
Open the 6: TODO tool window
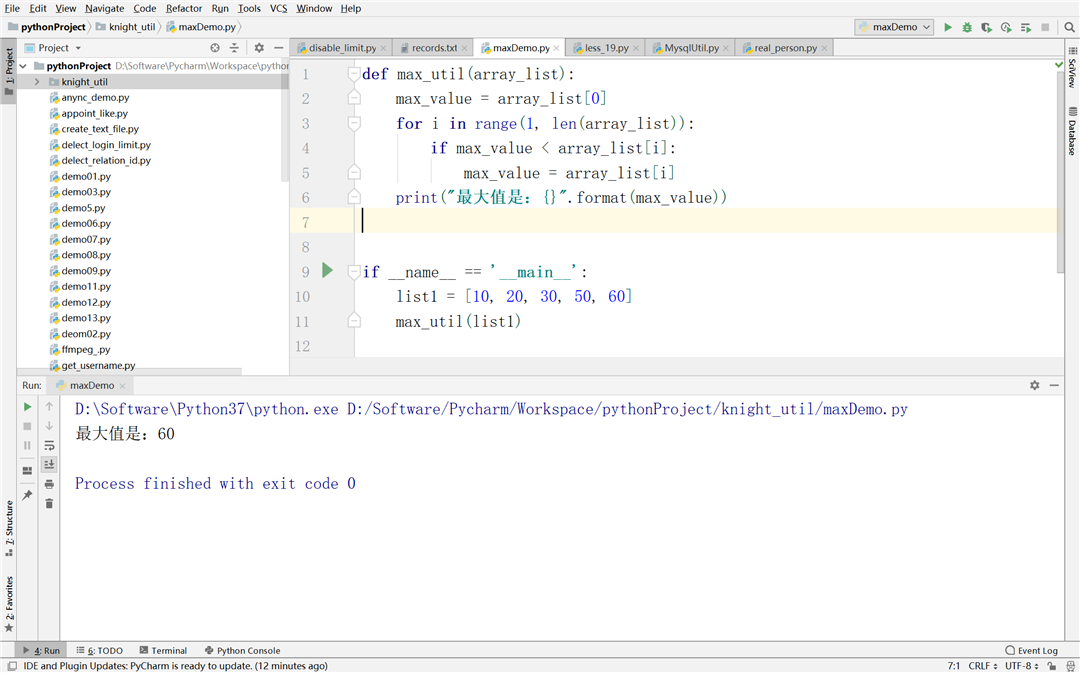(100, 650)
